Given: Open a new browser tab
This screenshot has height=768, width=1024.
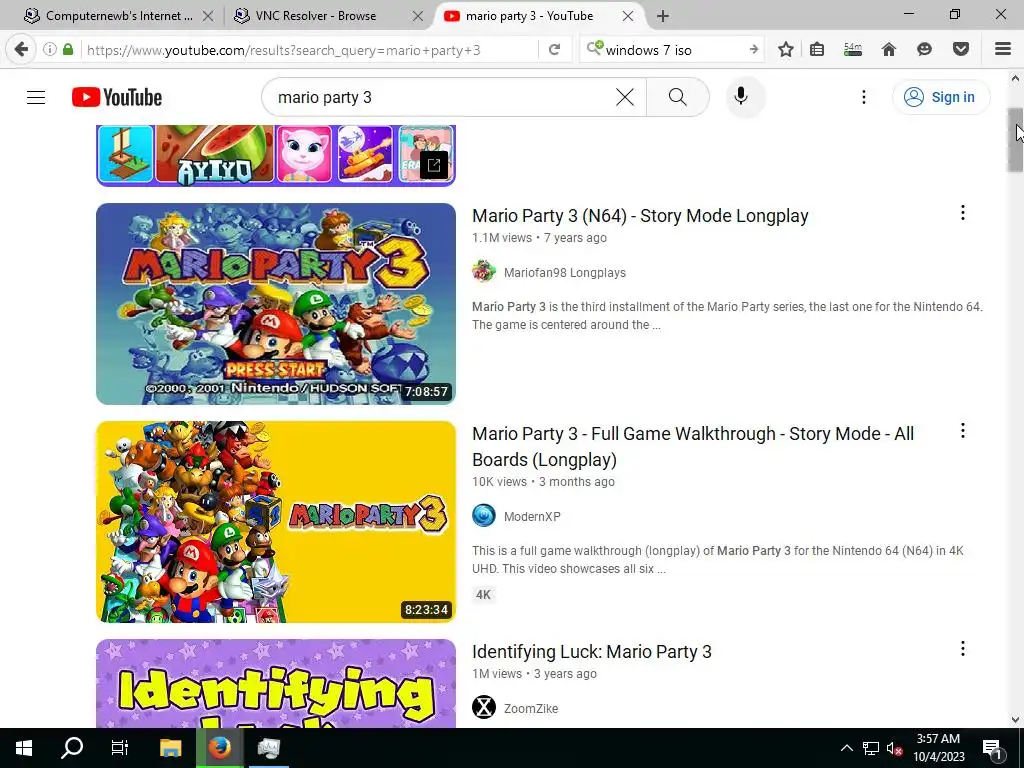Looking at the screenshot, I should pyautogui.click(x=663, y=16).
